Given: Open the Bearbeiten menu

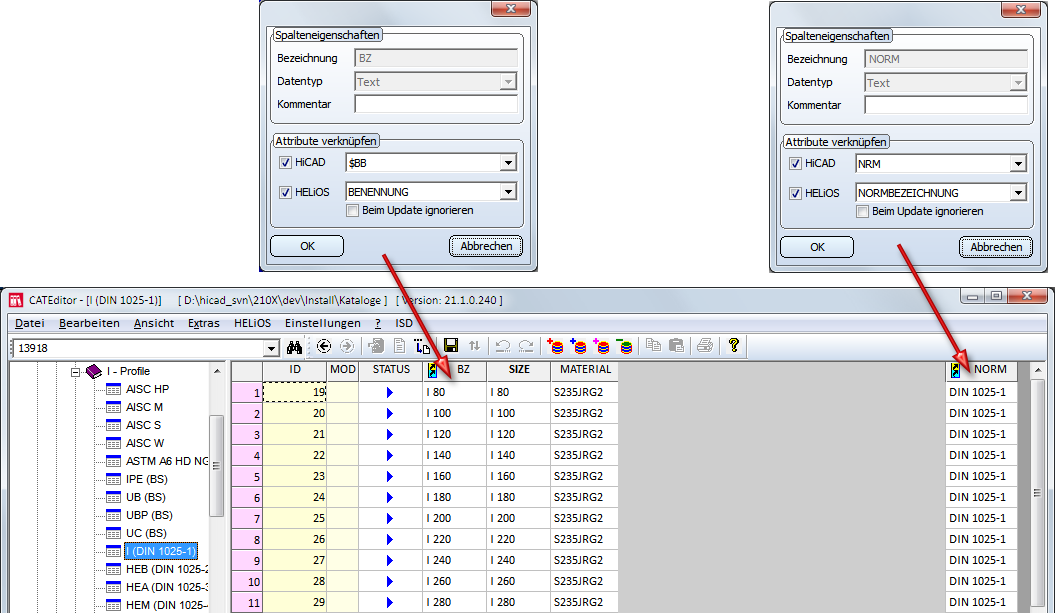Looking at the screenshot, I should point(89,323).
